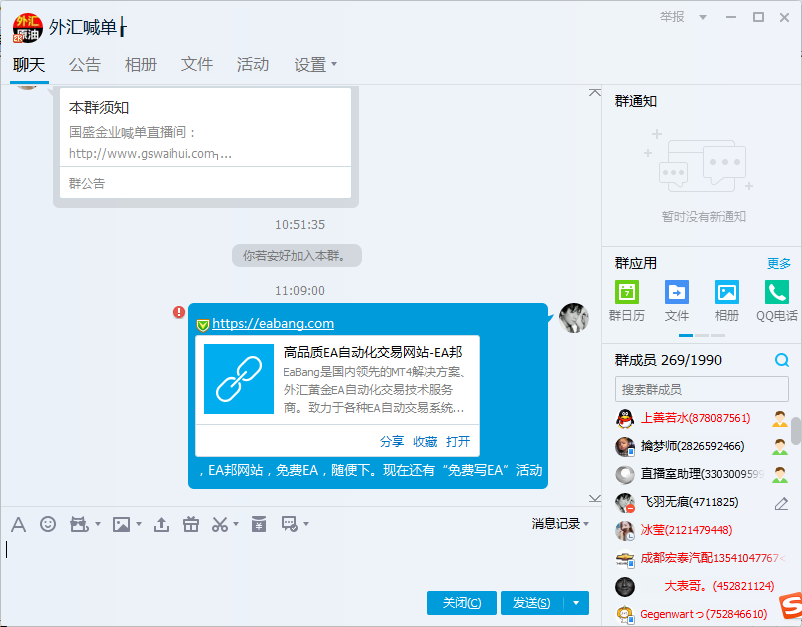Click the message input text area

point(299,562)
